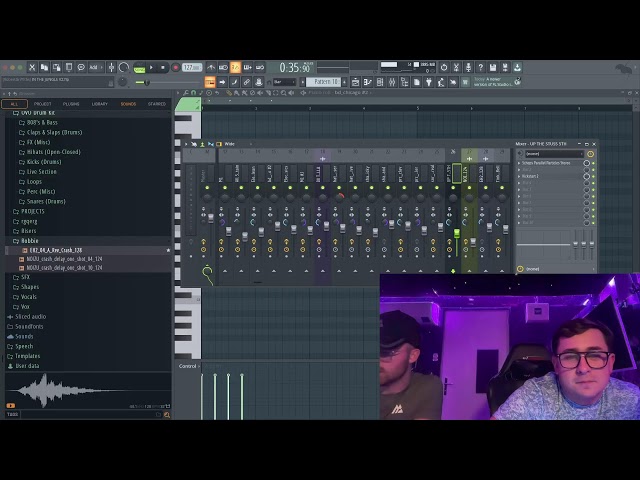Open the Playlist view icon
Image resolution: width=640 pixels, height=480 pixels.
tap(355, 82)
